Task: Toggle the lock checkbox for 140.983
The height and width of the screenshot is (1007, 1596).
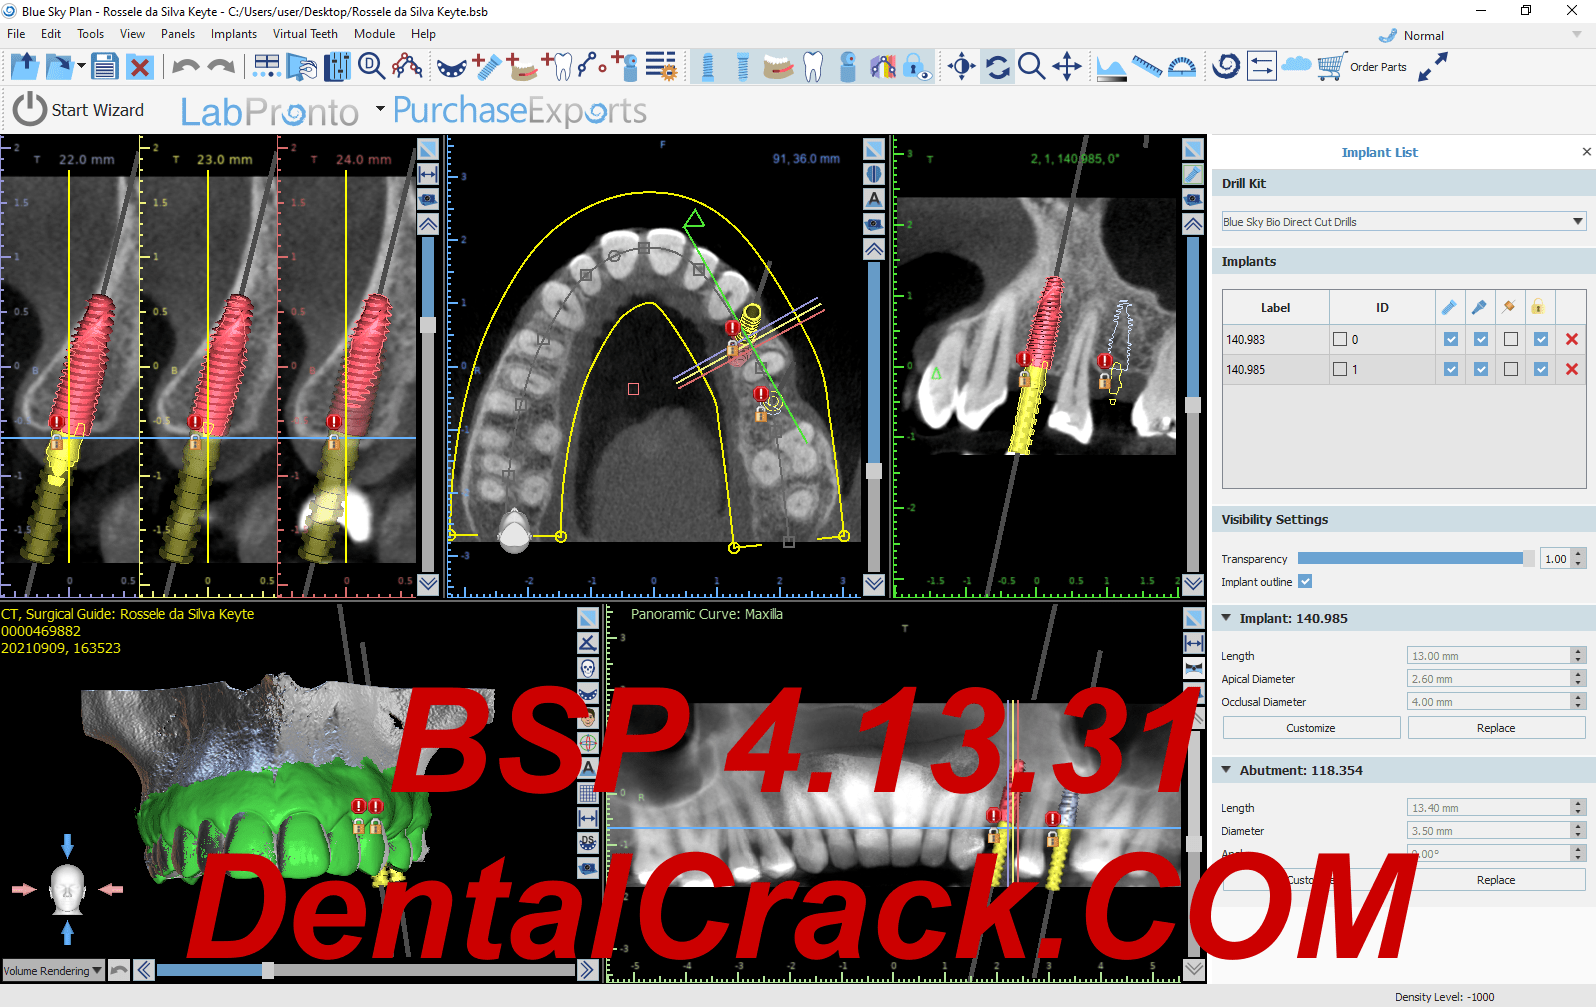Action: [x=1541, y=339]
